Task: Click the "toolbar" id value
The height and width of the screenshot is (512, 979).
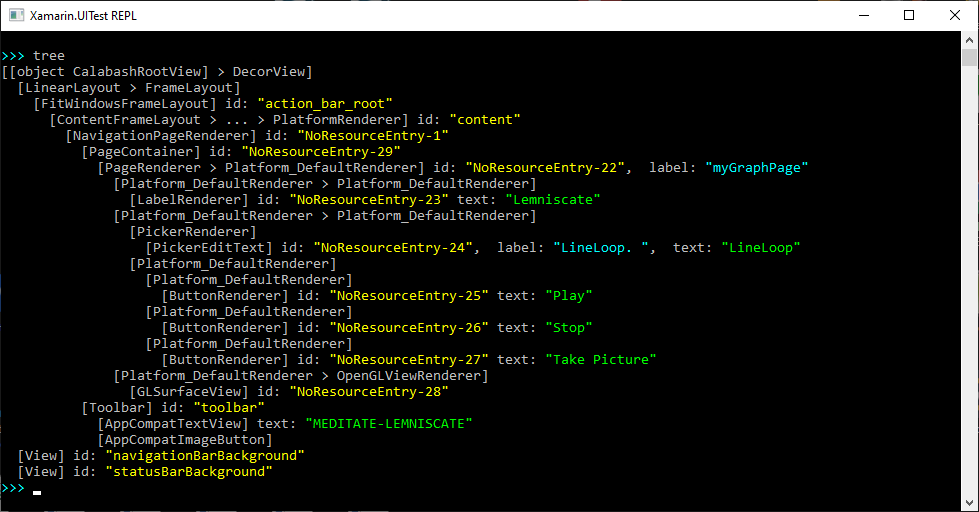Action: pos(229,408)
